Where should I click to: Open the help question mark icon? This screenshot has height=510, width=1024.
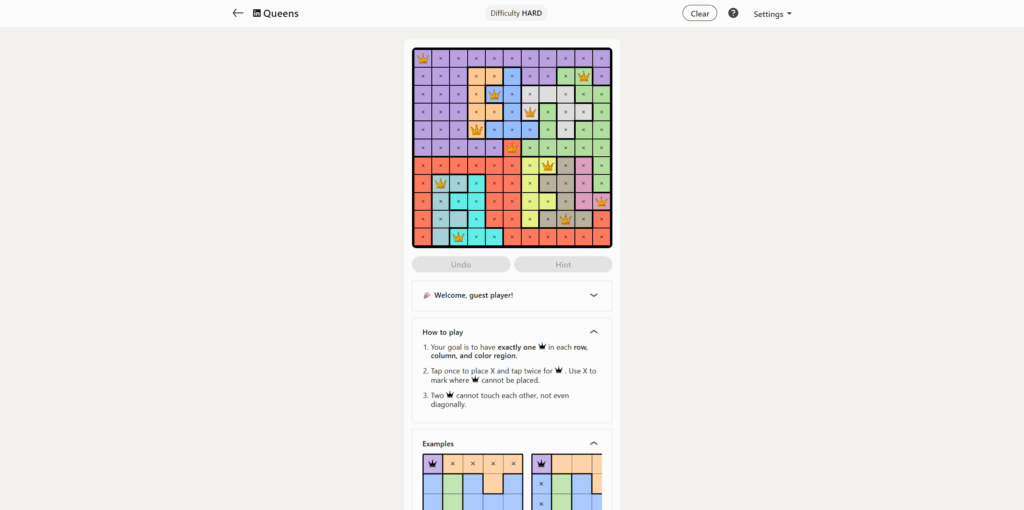coord(733,13)
